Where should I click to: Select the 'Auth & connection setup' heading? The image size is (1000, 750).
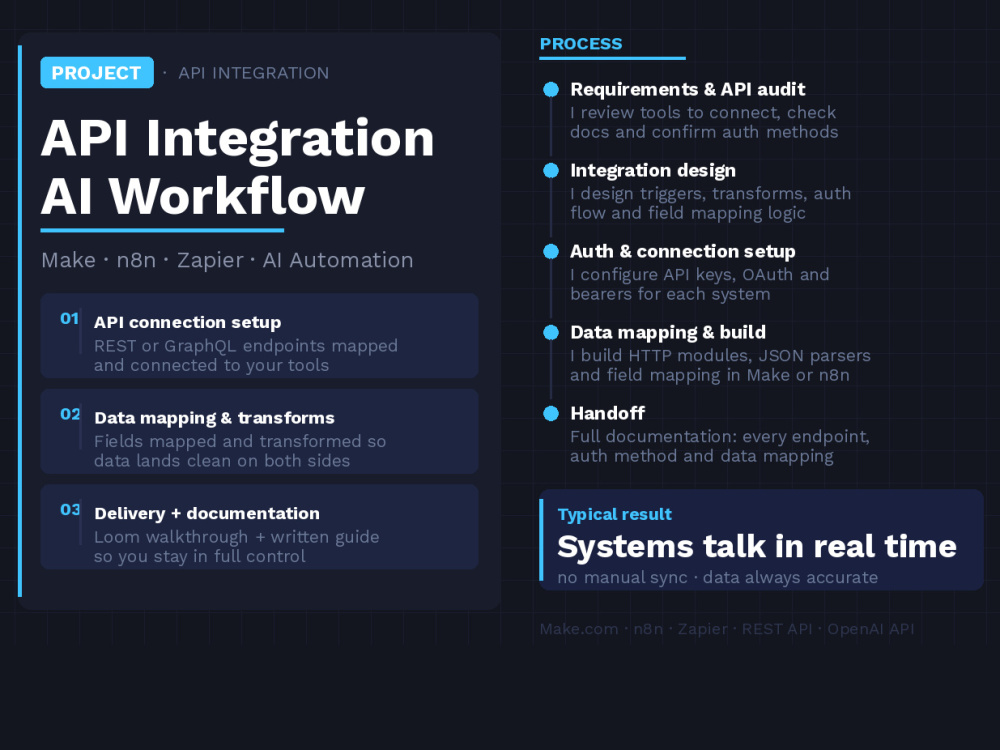[682, 251]
